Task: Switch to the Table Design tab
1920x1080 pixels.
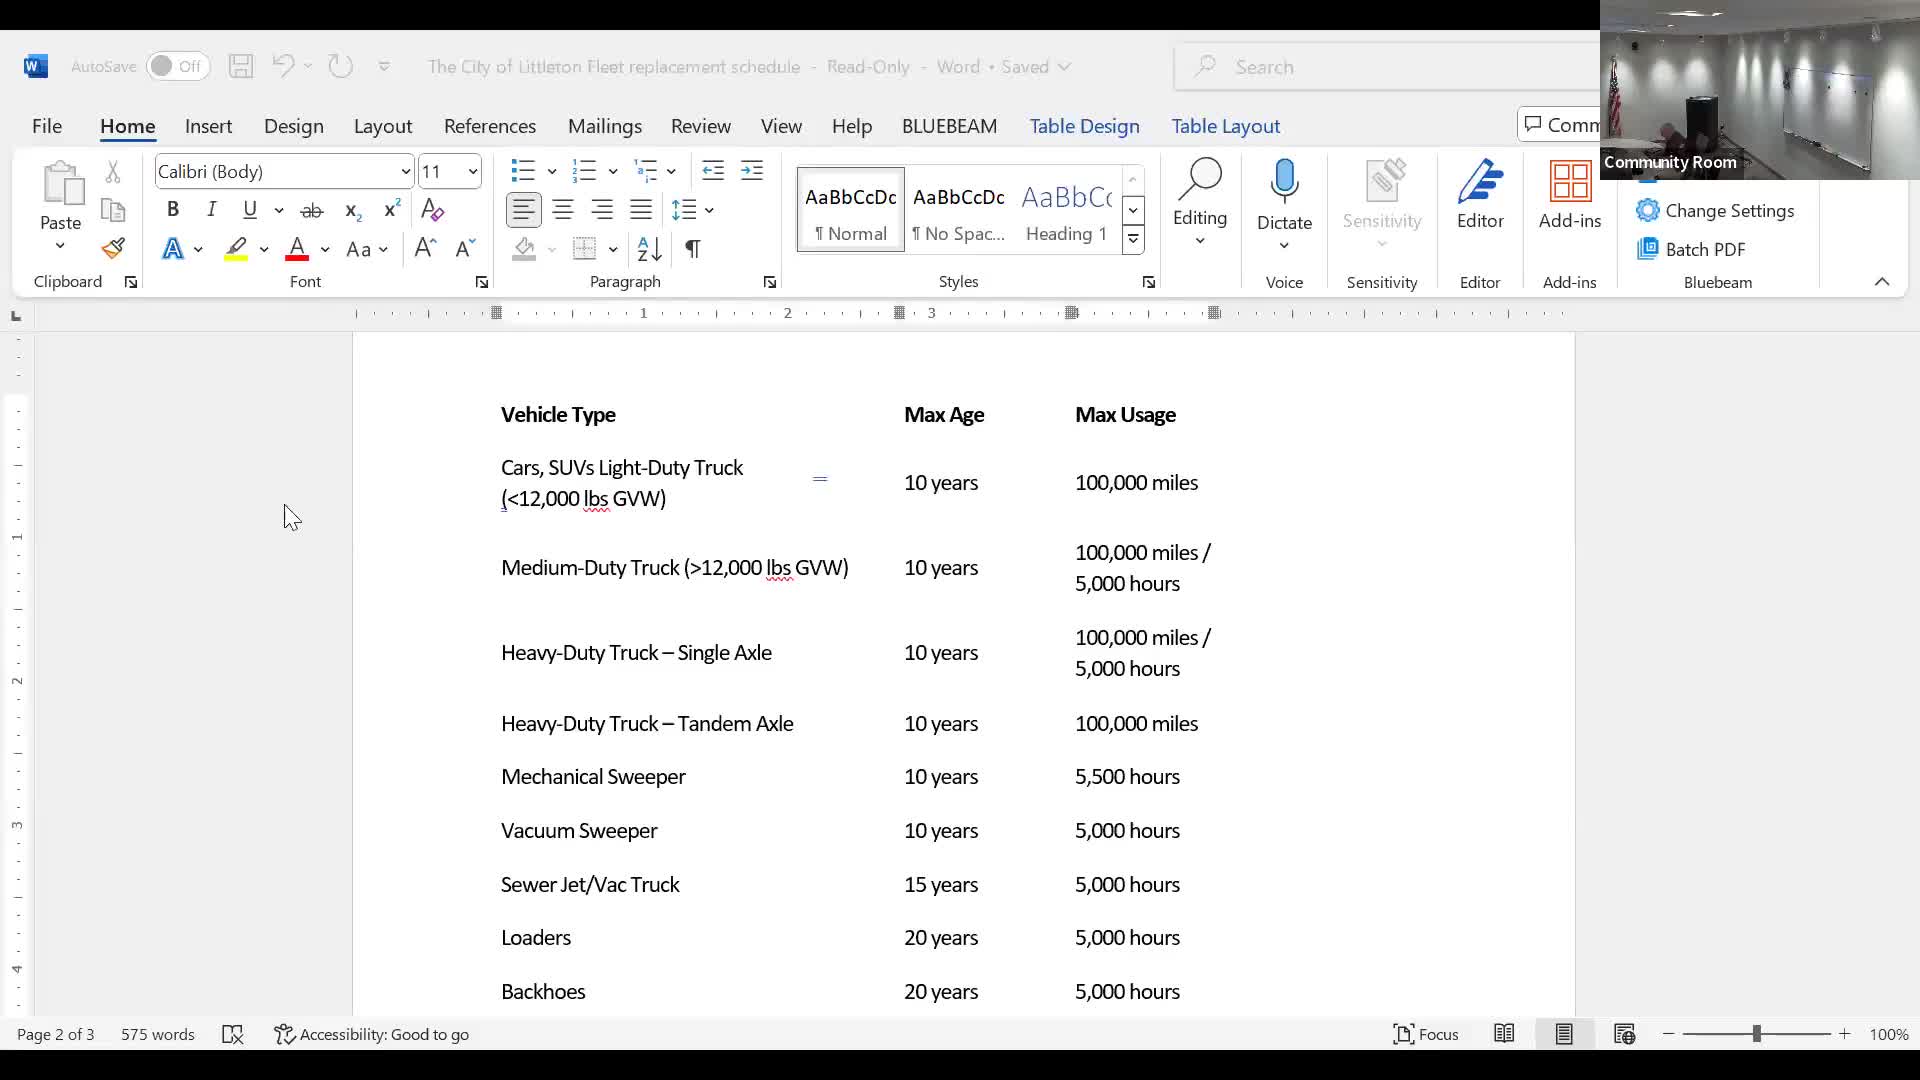Action: coord(1084,126)
